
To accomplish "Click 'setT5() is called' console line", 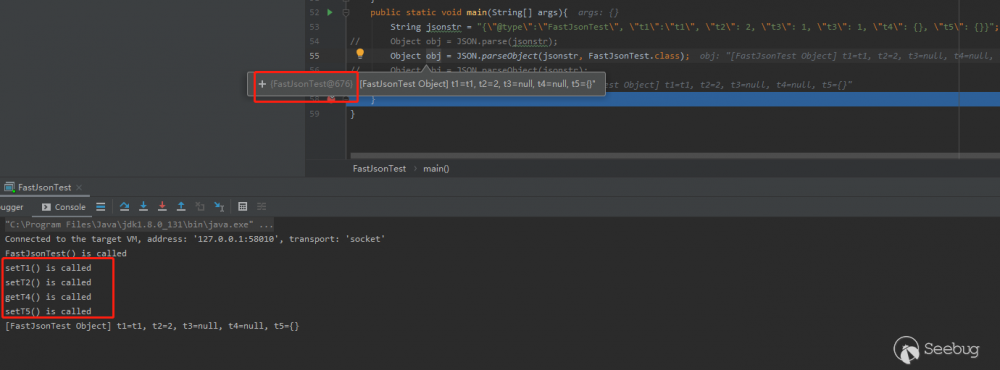I will coord(48,311).
